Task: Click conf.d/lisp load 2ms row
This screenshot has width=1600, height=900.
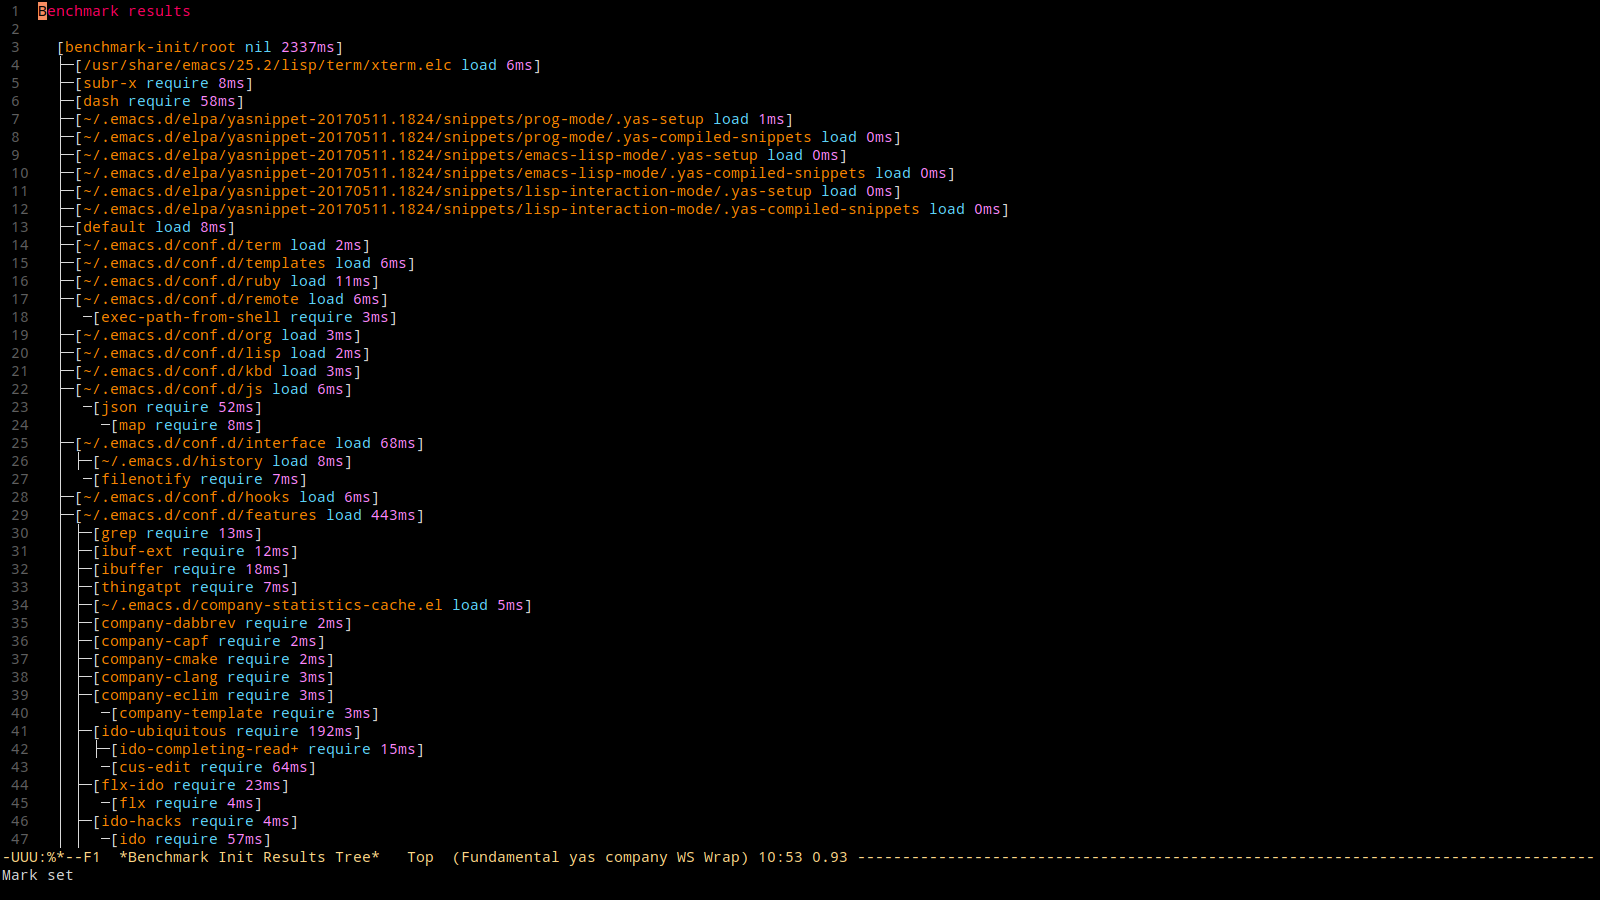Action: pyautogui.click(x=222, y=353)
